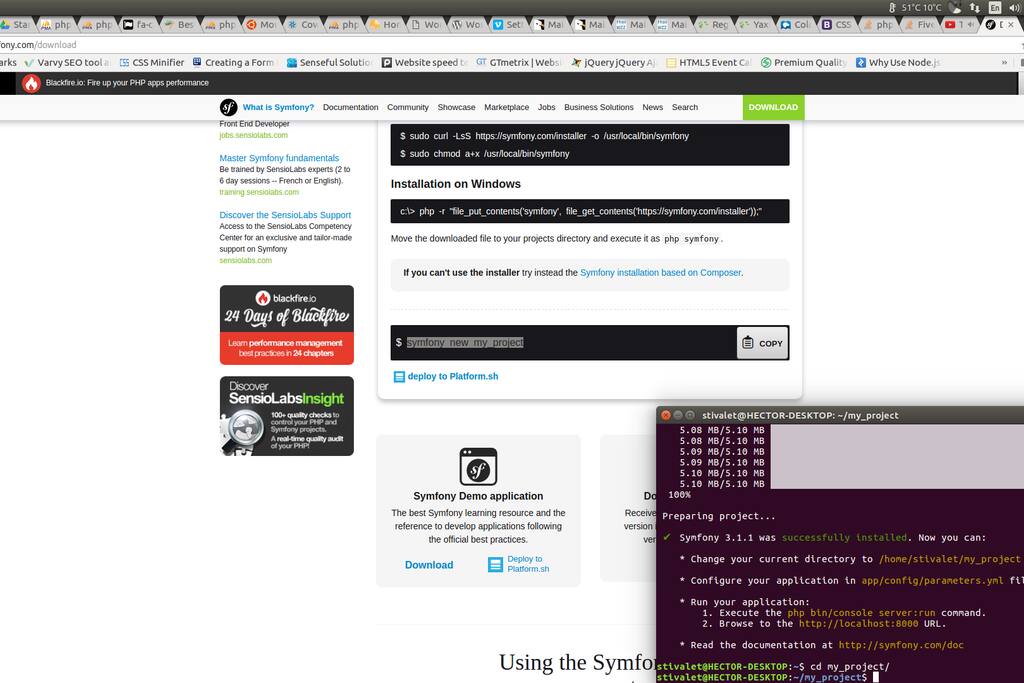This screenshot has width=1024, height=683.
Task: Open the sound volume indicator
Action: click(x=1015, y=7)
